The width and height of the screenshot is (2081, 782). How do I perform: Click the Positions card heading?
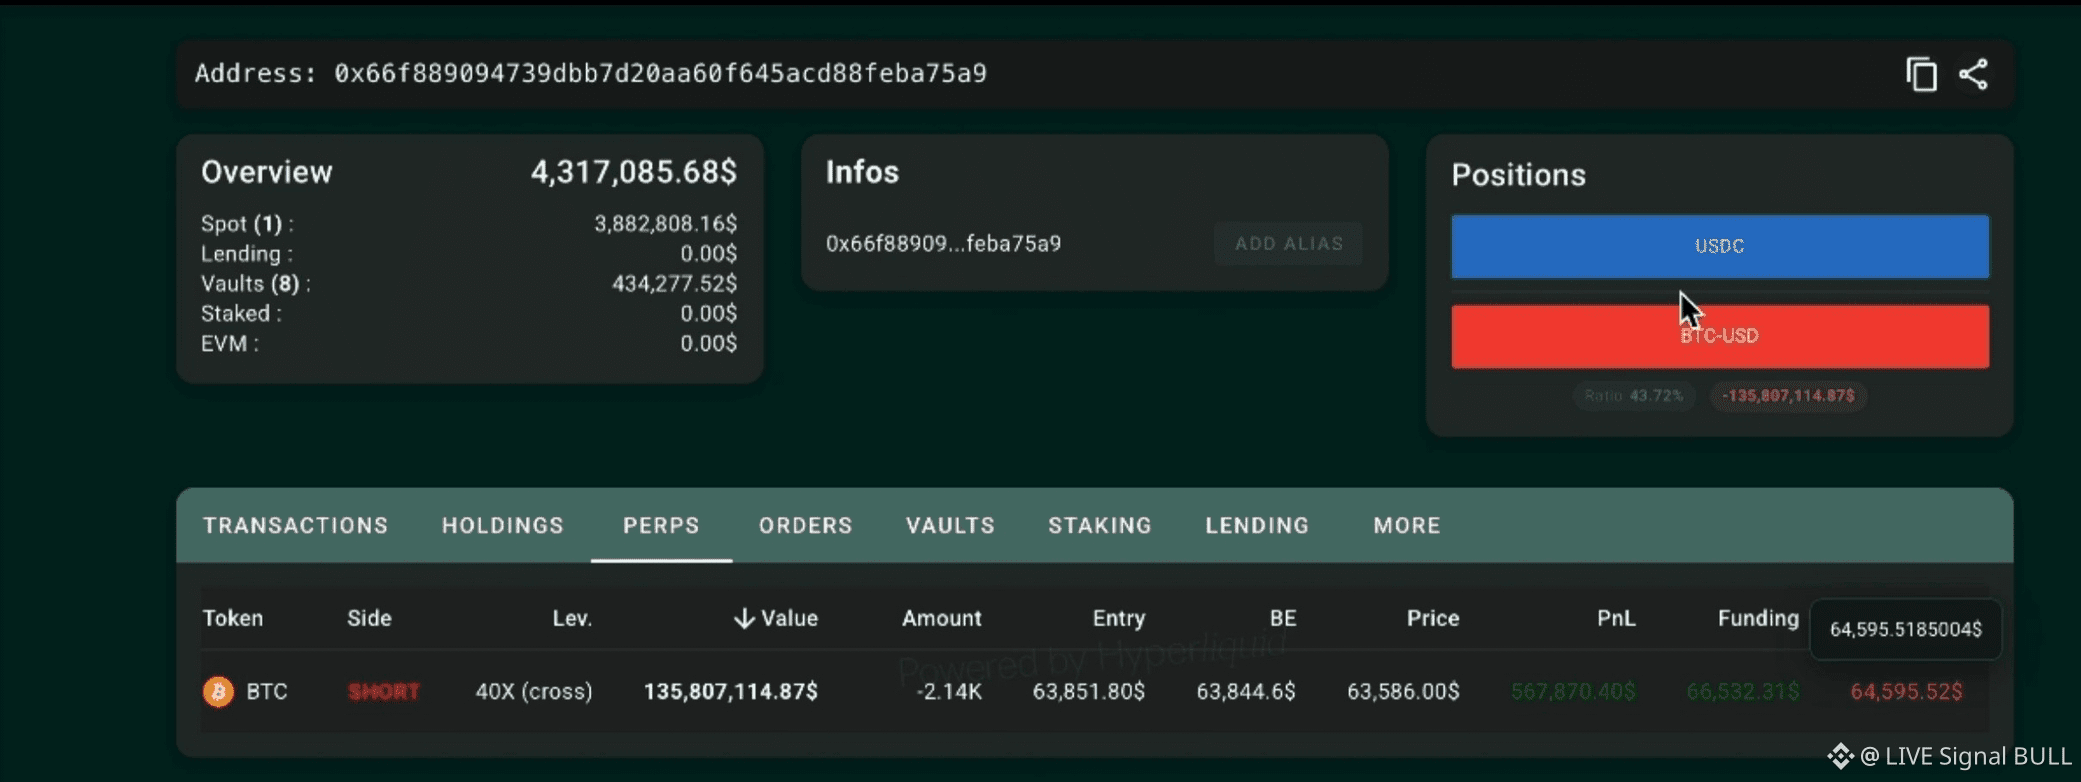[1518, 175]
